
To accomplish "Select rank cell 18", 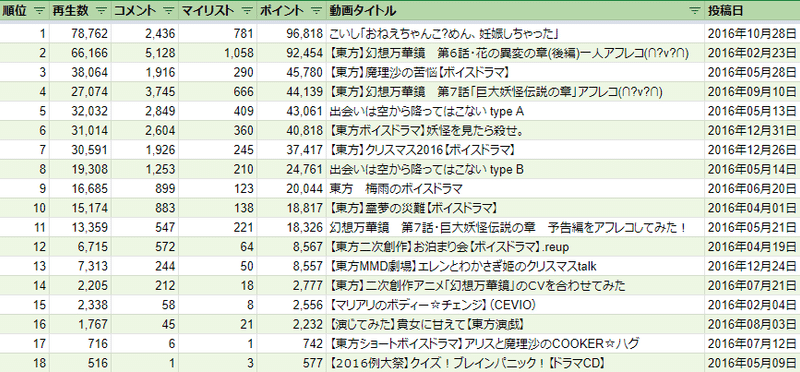I will point(24,363).
